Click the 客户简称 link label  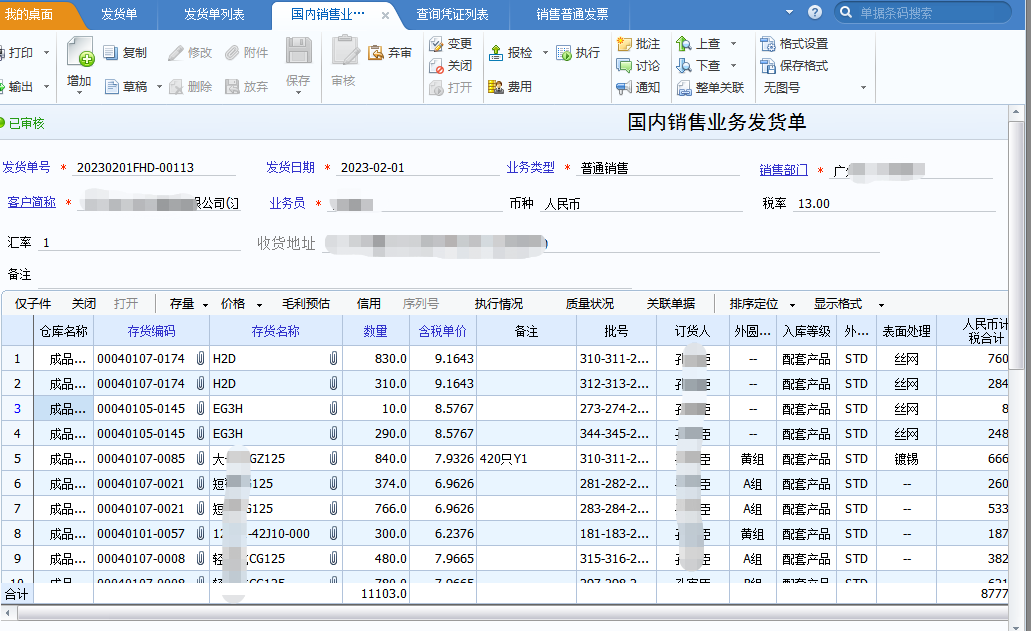(32, 202)
